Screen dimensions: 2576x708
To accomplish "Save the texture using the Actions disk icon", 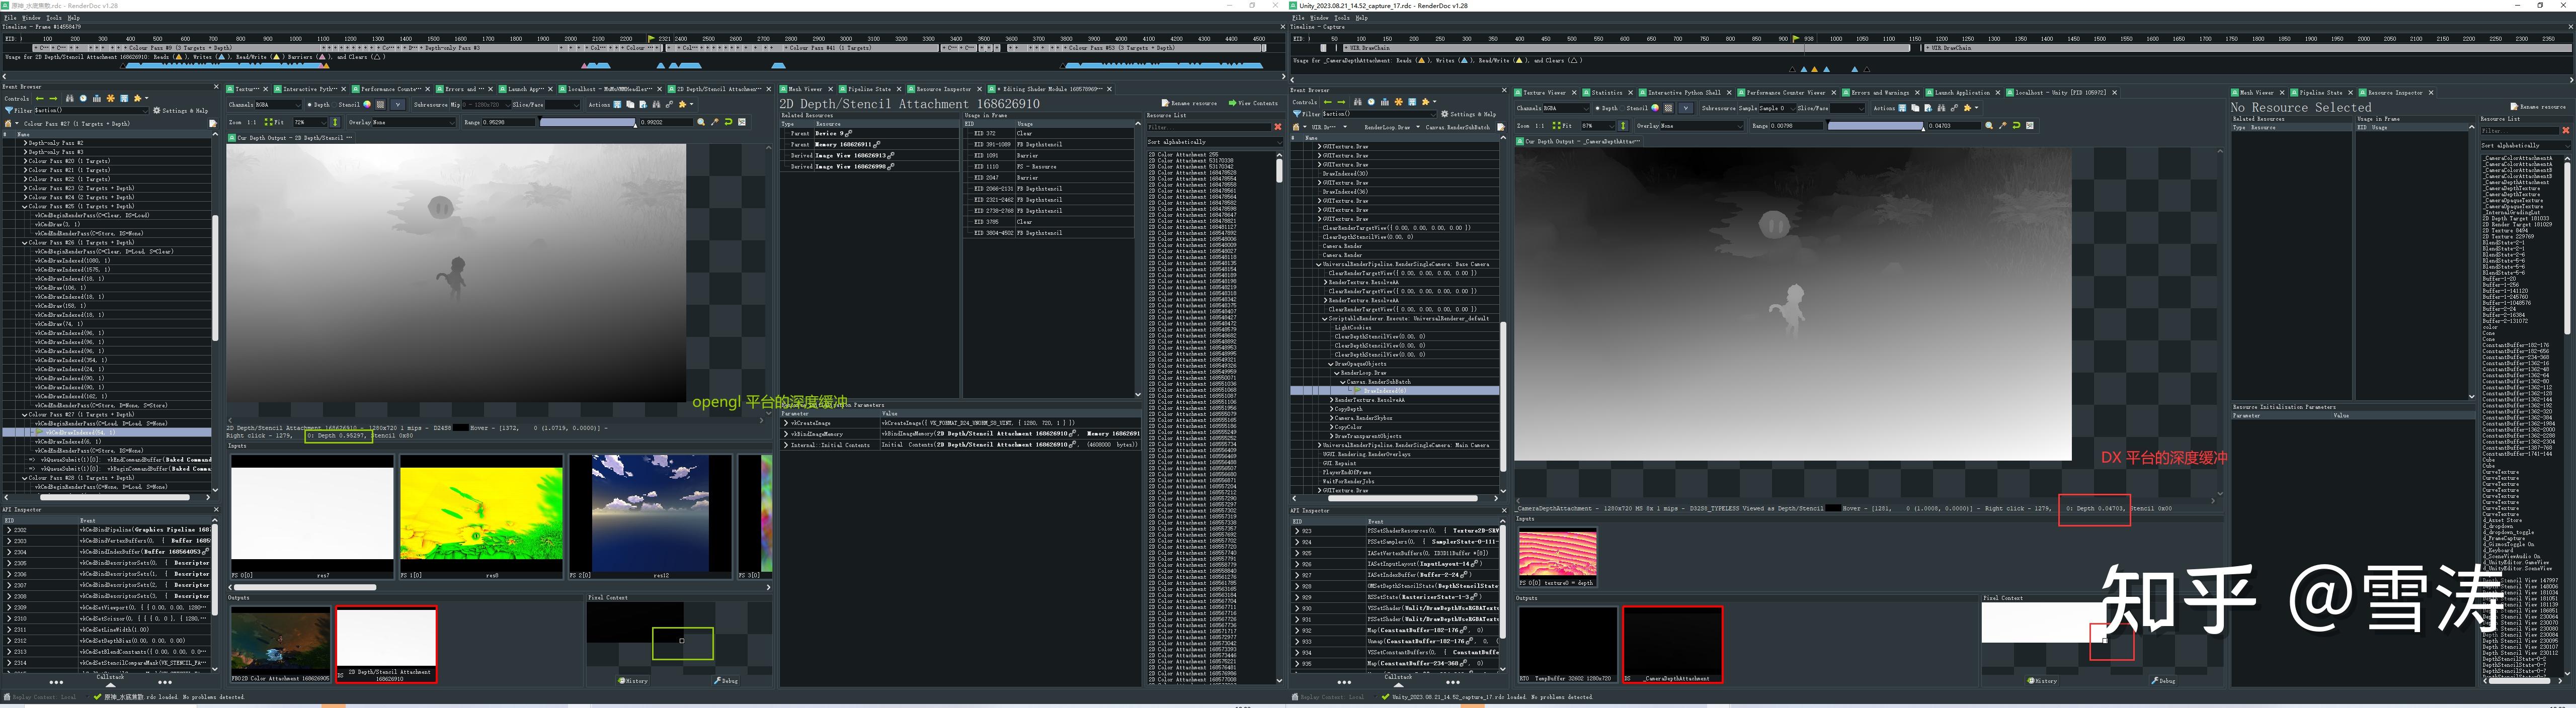I will pyautogui.click(x=618, y=104).
